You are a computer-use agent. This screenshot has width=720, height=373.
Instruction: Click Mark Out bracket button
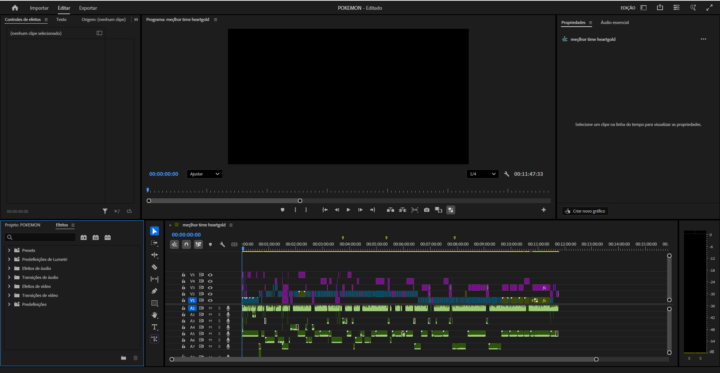(x=306, y=210)
